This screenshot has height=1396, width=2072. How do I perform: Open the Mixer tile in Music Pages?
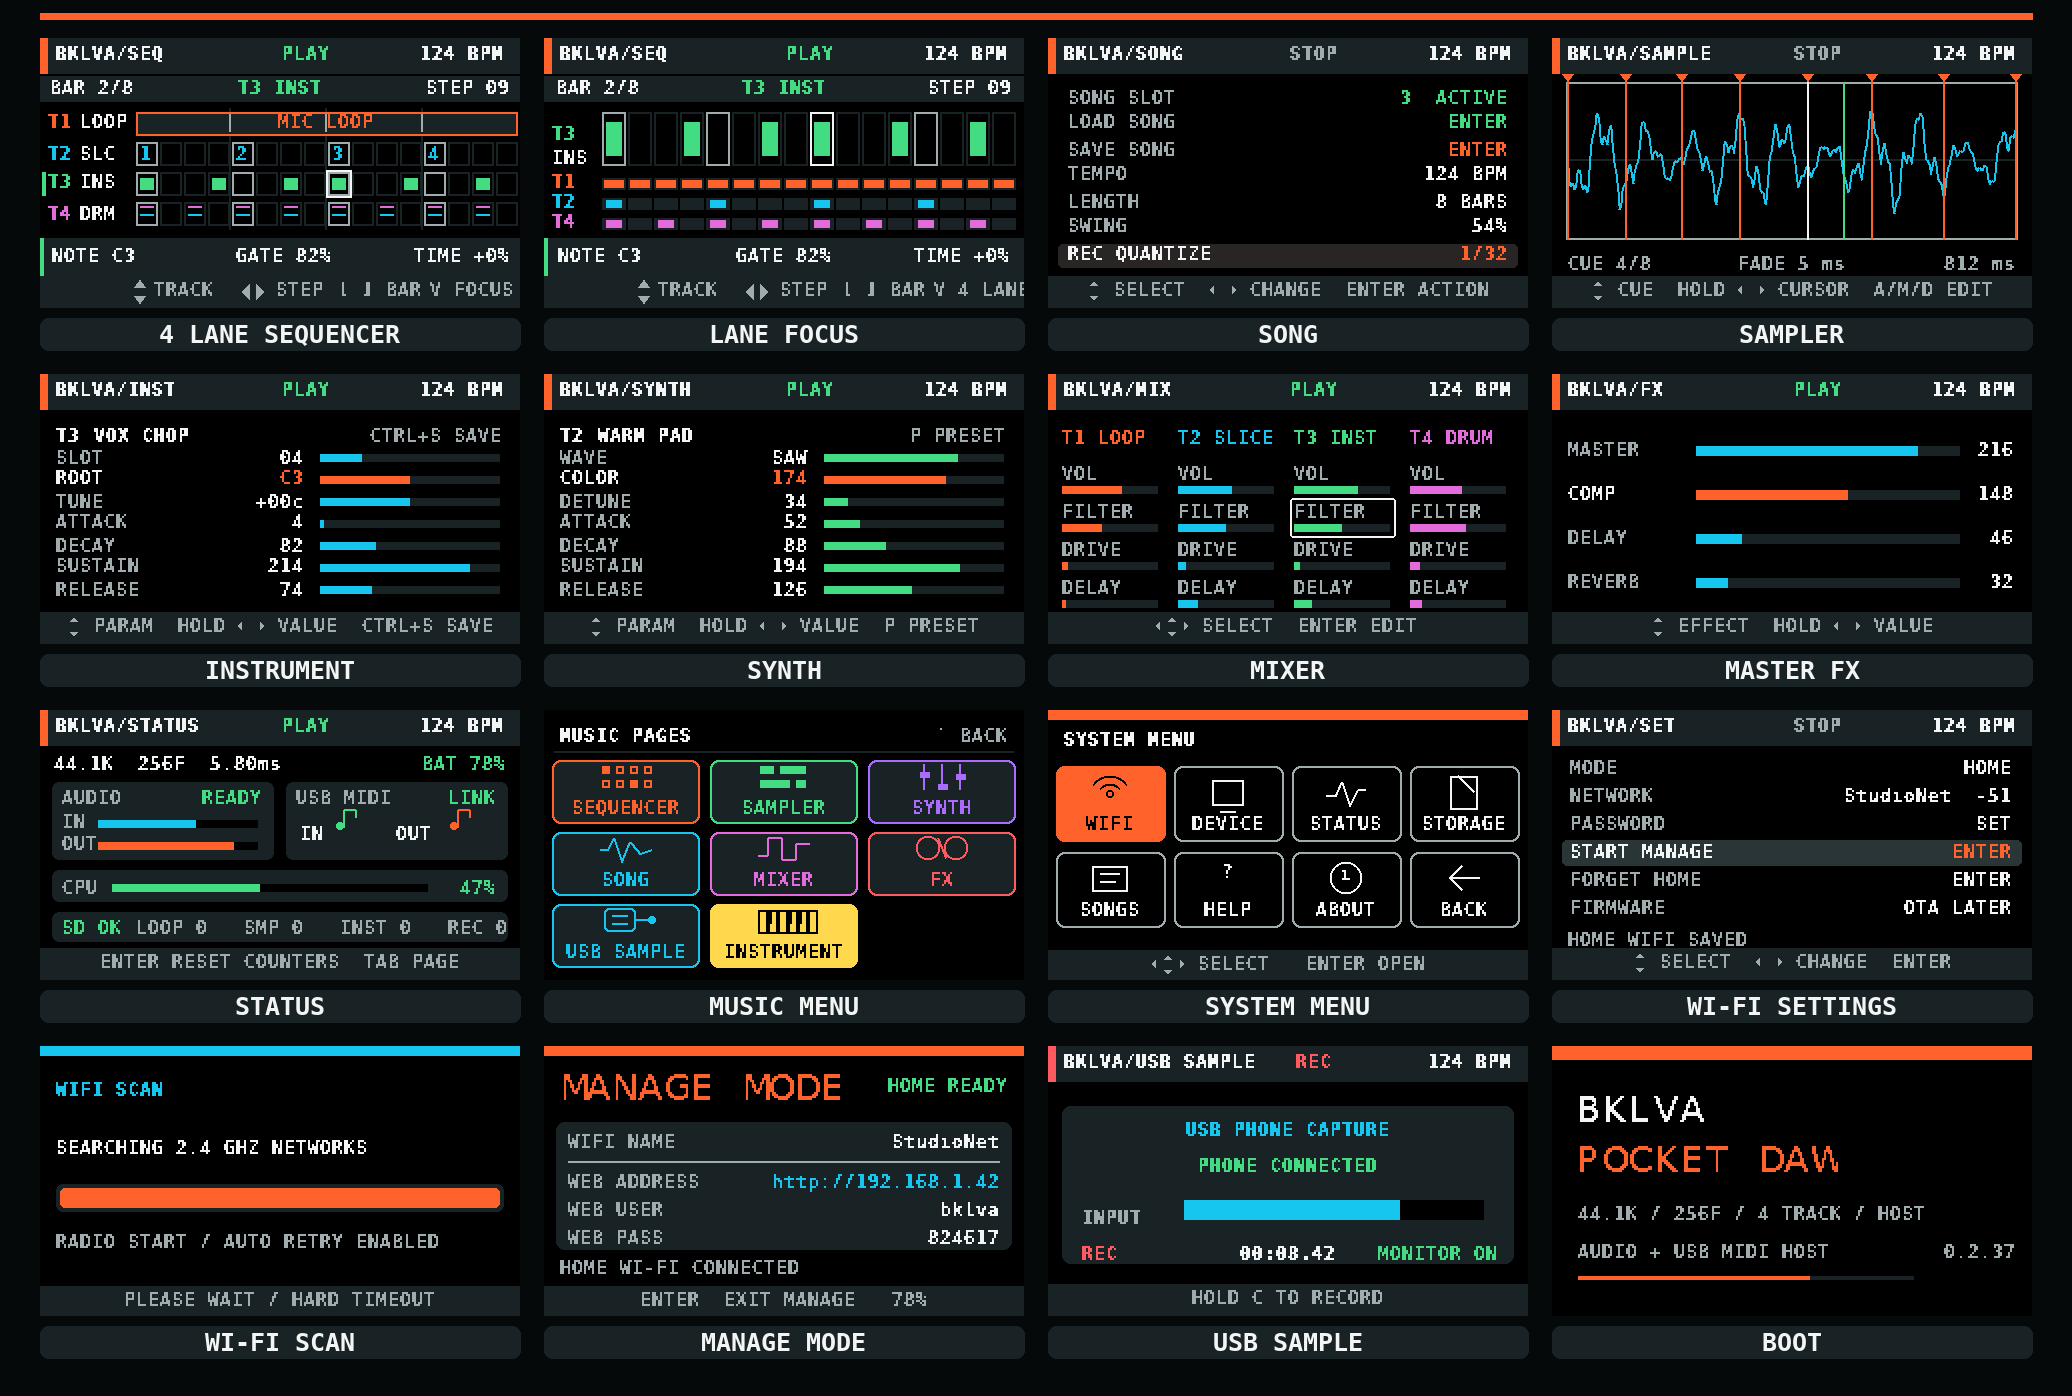(x=784, y=864)
